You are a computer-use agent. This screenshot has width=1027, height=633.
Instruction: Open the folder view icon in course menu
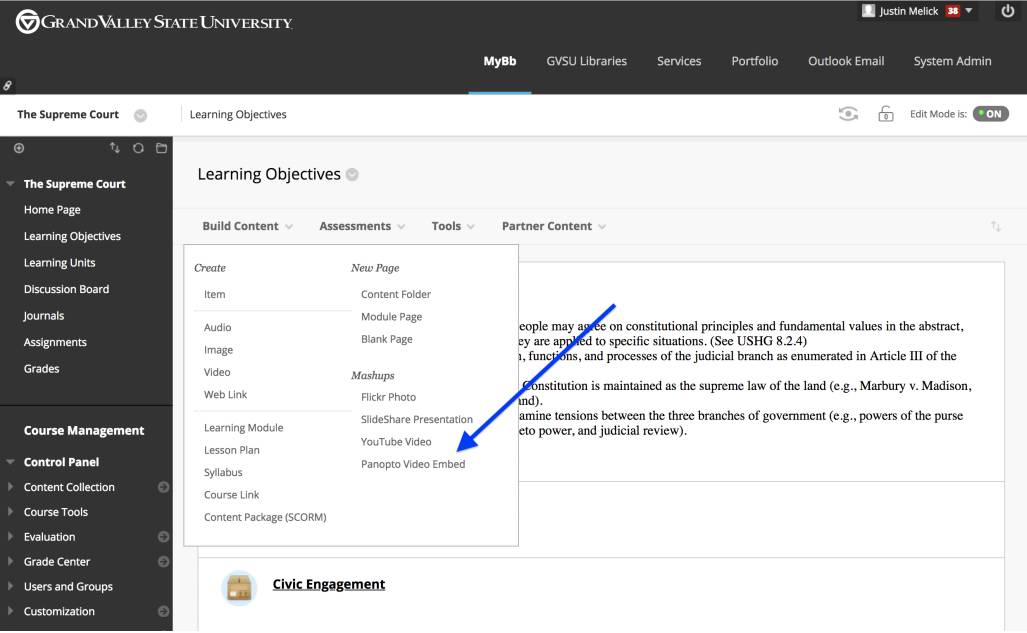161,148
